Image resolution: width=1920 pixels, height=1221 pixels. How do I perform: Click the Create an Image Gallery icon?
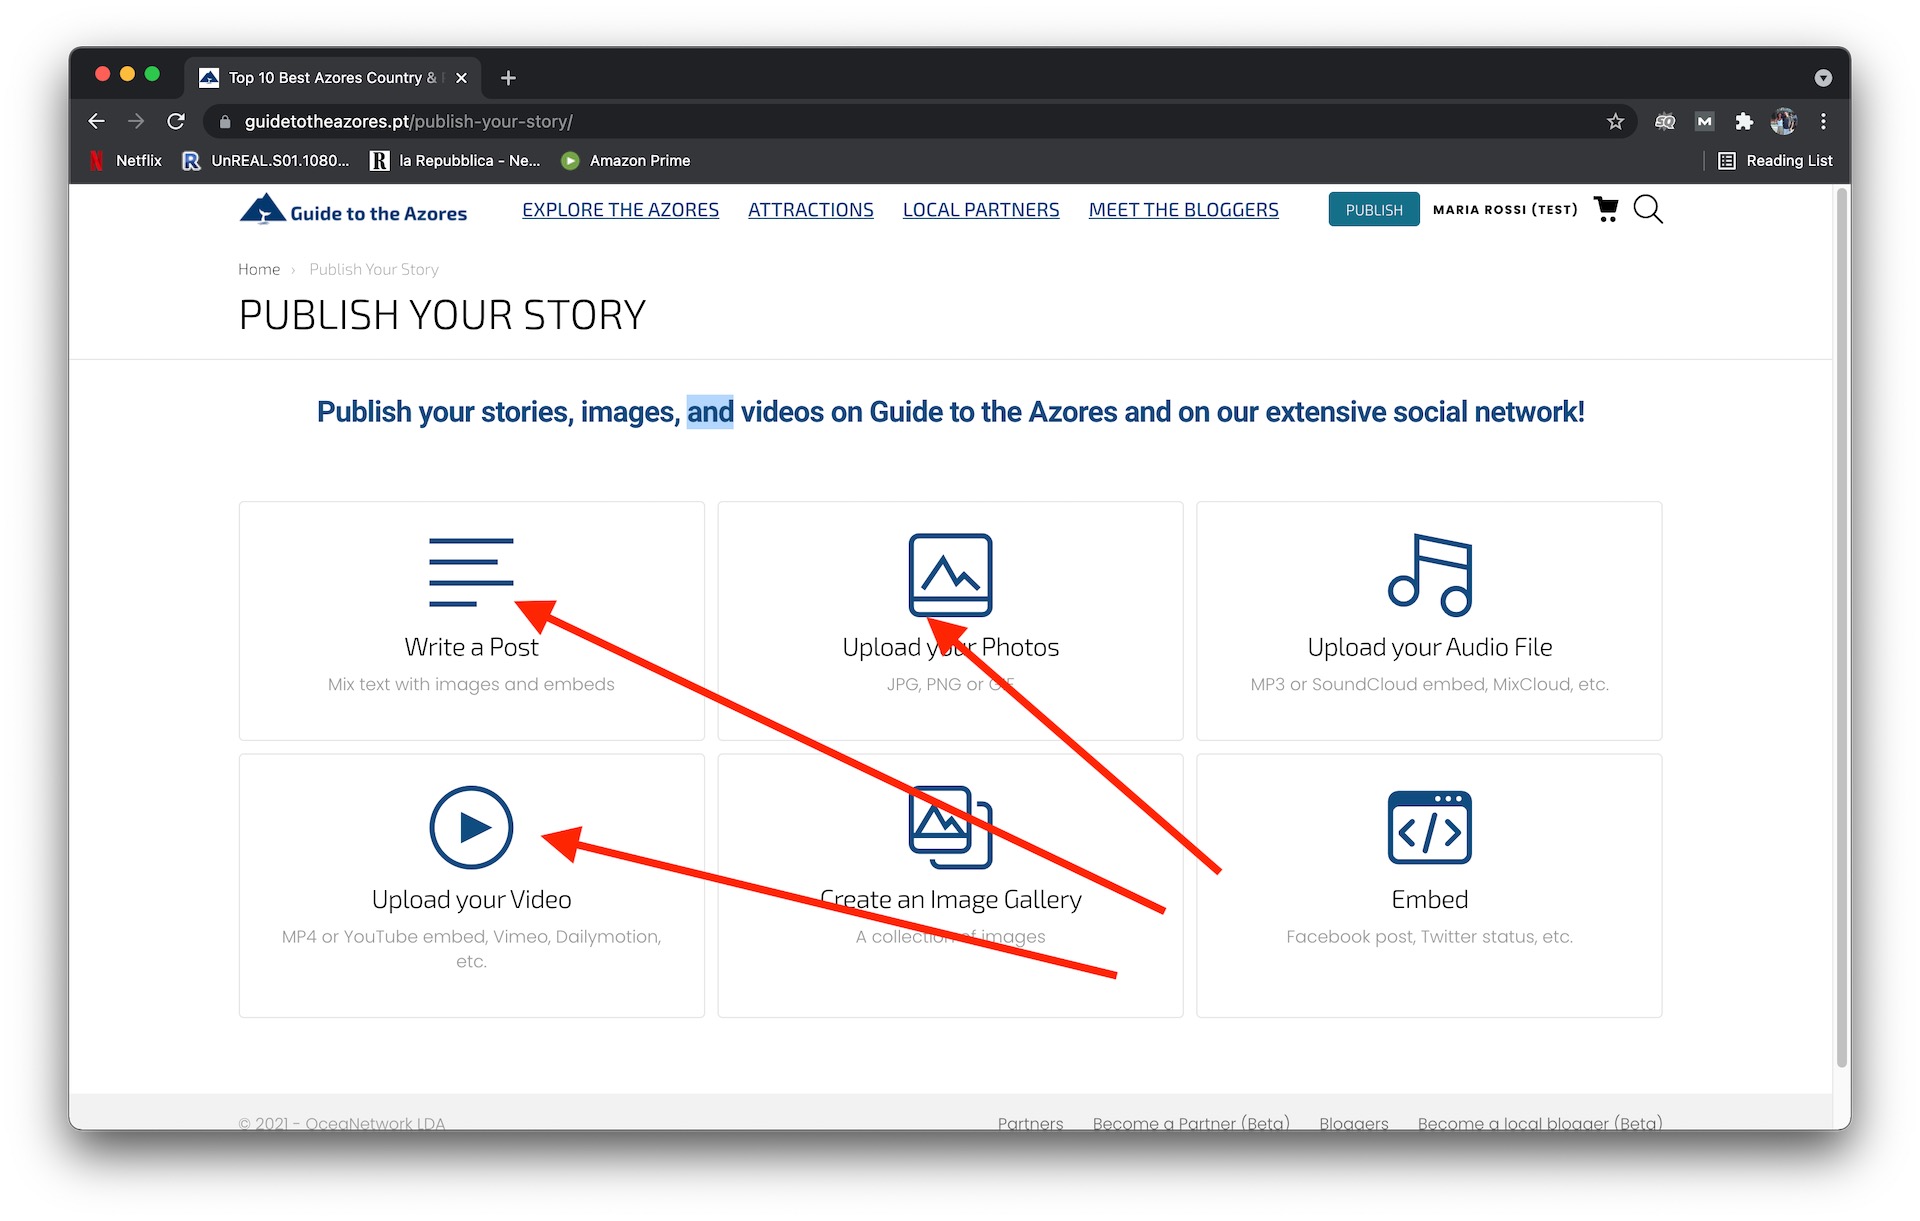950,827
